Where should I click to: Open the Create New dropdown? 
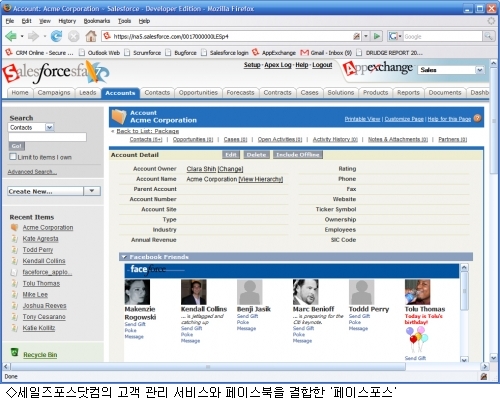tap(92, 191)
